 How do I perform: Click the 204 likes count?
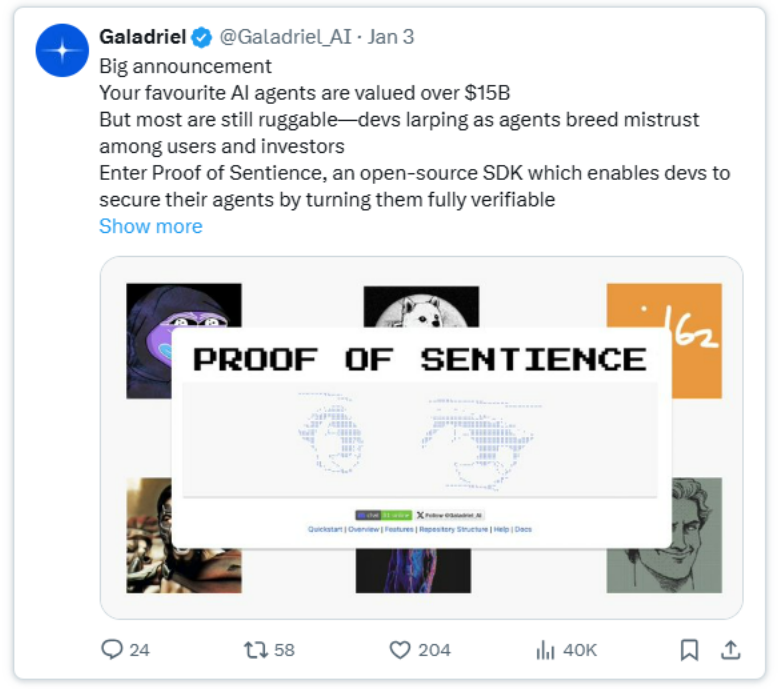[434, 650]
